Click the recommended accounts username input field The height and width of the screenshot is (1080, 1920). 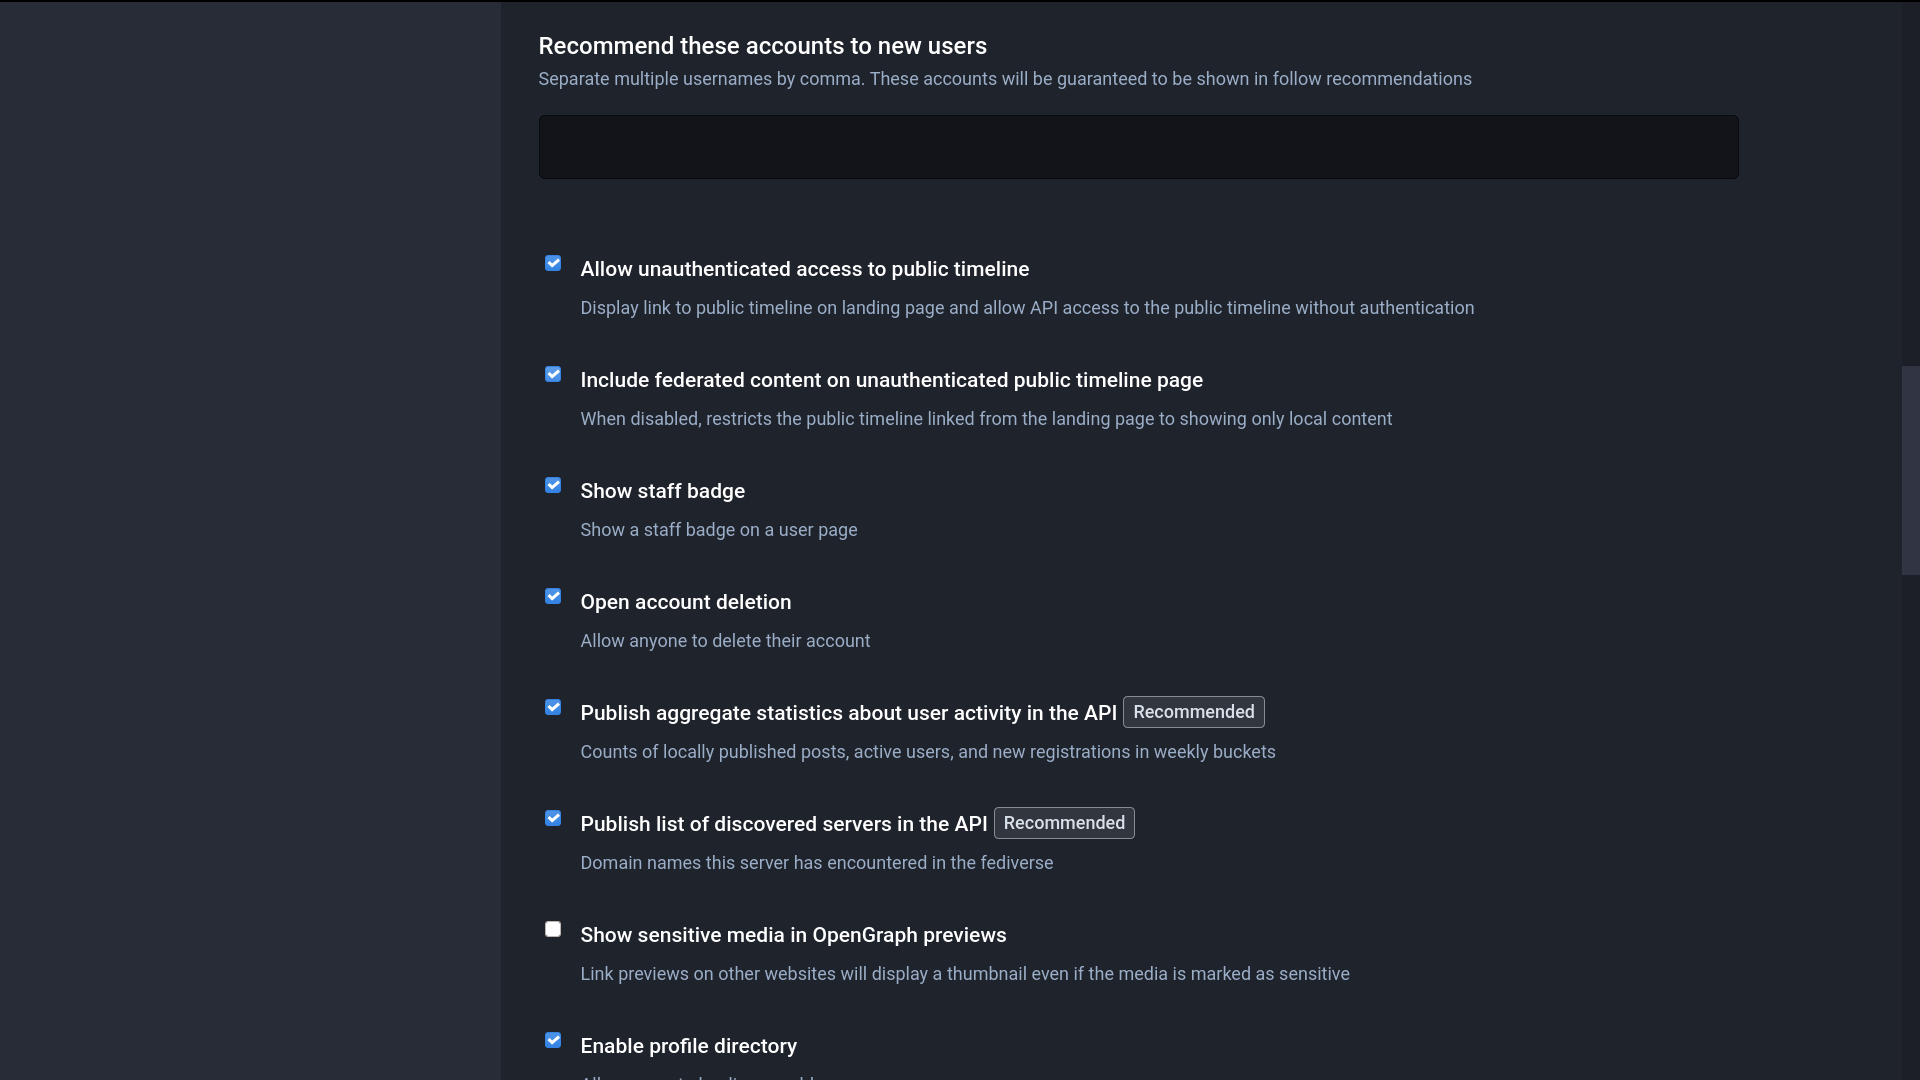(x=1138, y=147)
